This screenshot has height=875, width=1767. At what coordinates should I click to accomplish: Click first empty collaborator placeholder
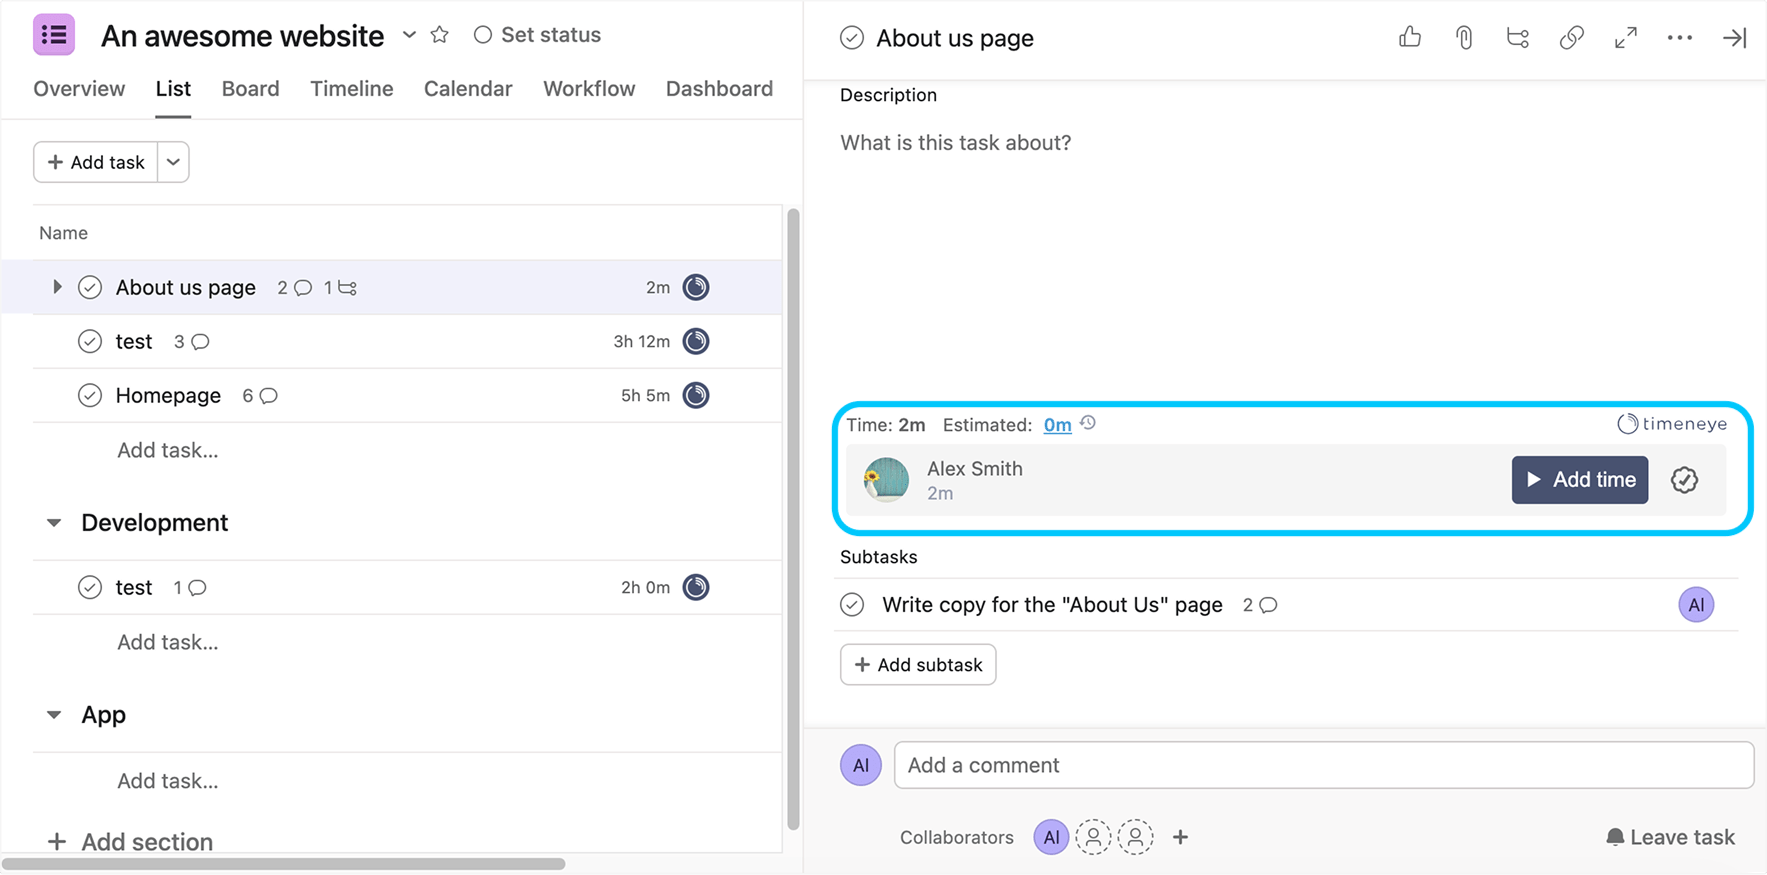tap(1093, 837)
